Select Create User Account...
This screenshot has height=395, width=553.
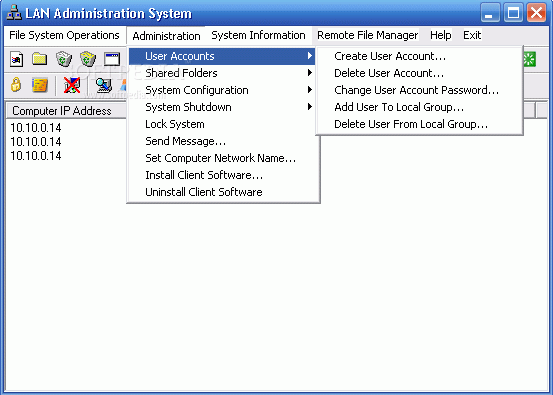coord(419,56)
